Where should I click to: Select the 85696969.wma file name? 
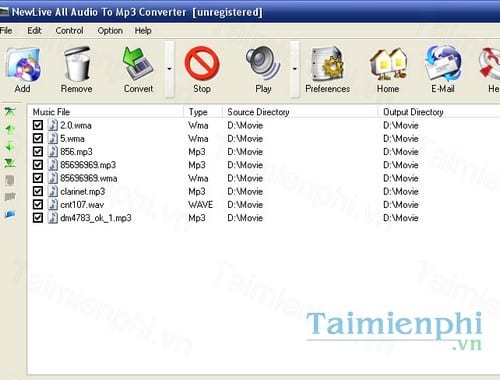pyautogui.click(x=89, y=178)
